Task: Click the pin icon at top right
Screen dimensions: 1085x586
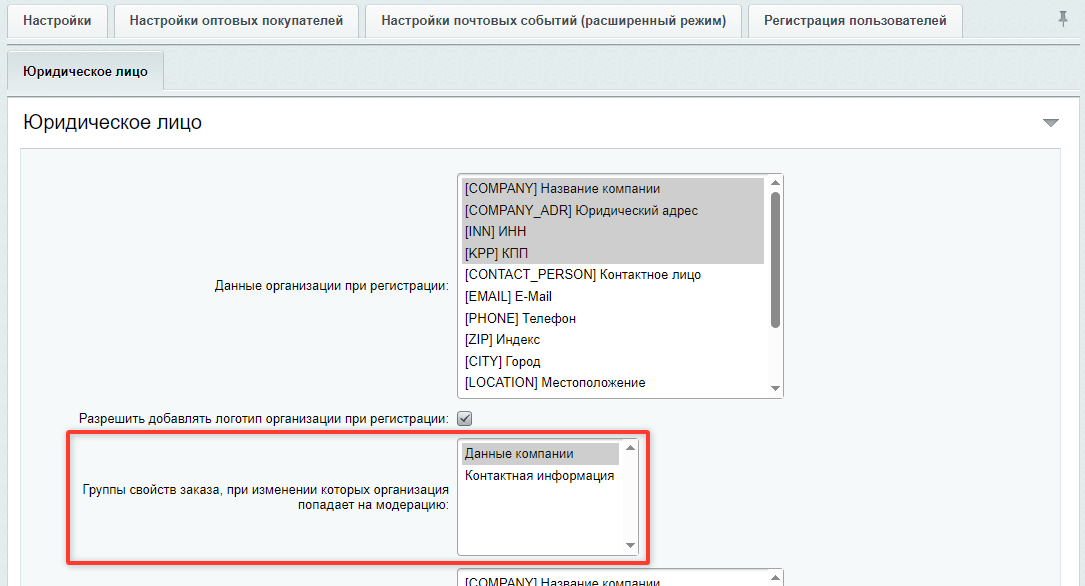Action: 1063,19
